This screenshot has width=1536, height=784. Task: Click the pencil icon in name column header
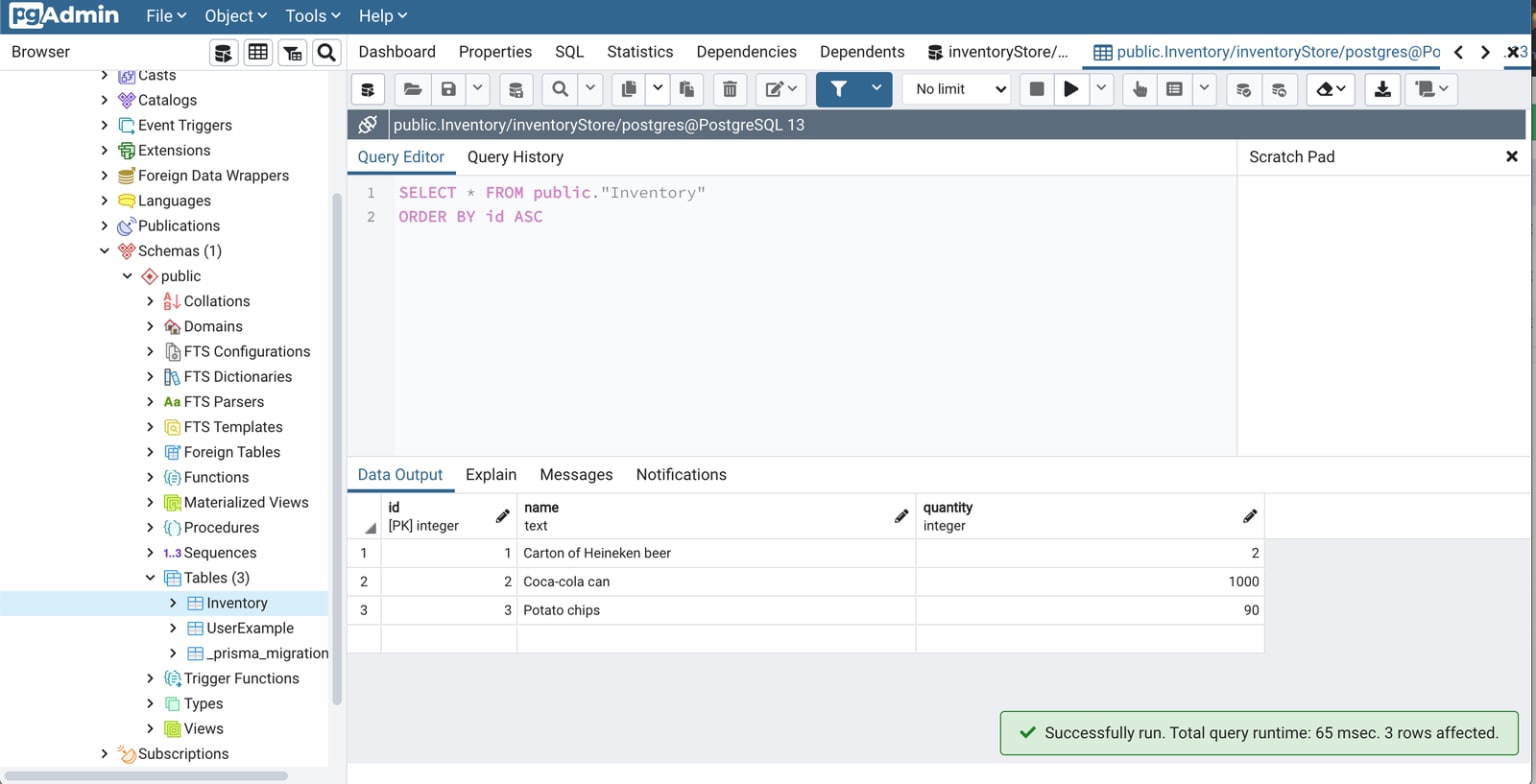click(x=902, y=516)
